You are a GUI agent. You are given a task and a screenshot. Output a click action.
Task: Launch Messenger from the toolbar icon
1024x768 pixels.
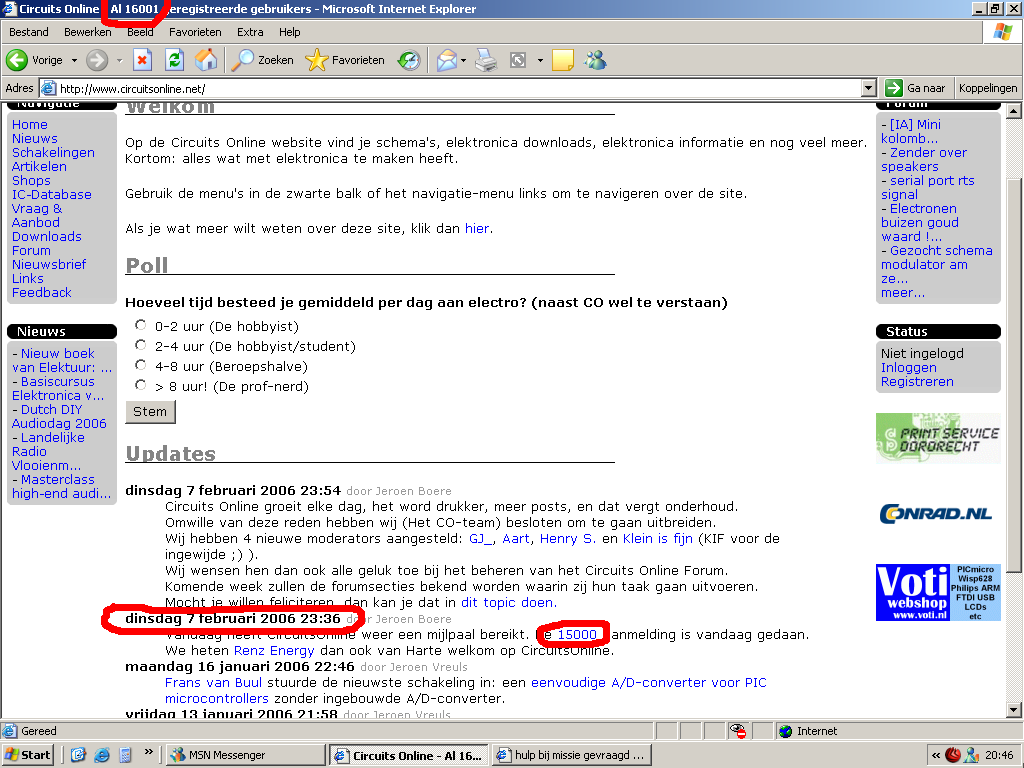pyautogui.click(x=595, y=60)
